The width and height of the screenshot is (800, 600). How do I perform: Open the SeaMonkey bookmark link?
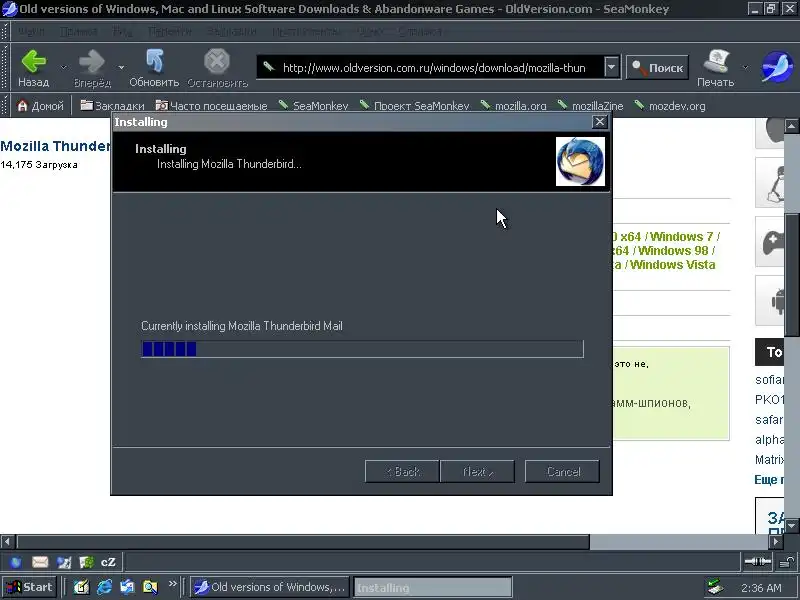pos(314,106)
